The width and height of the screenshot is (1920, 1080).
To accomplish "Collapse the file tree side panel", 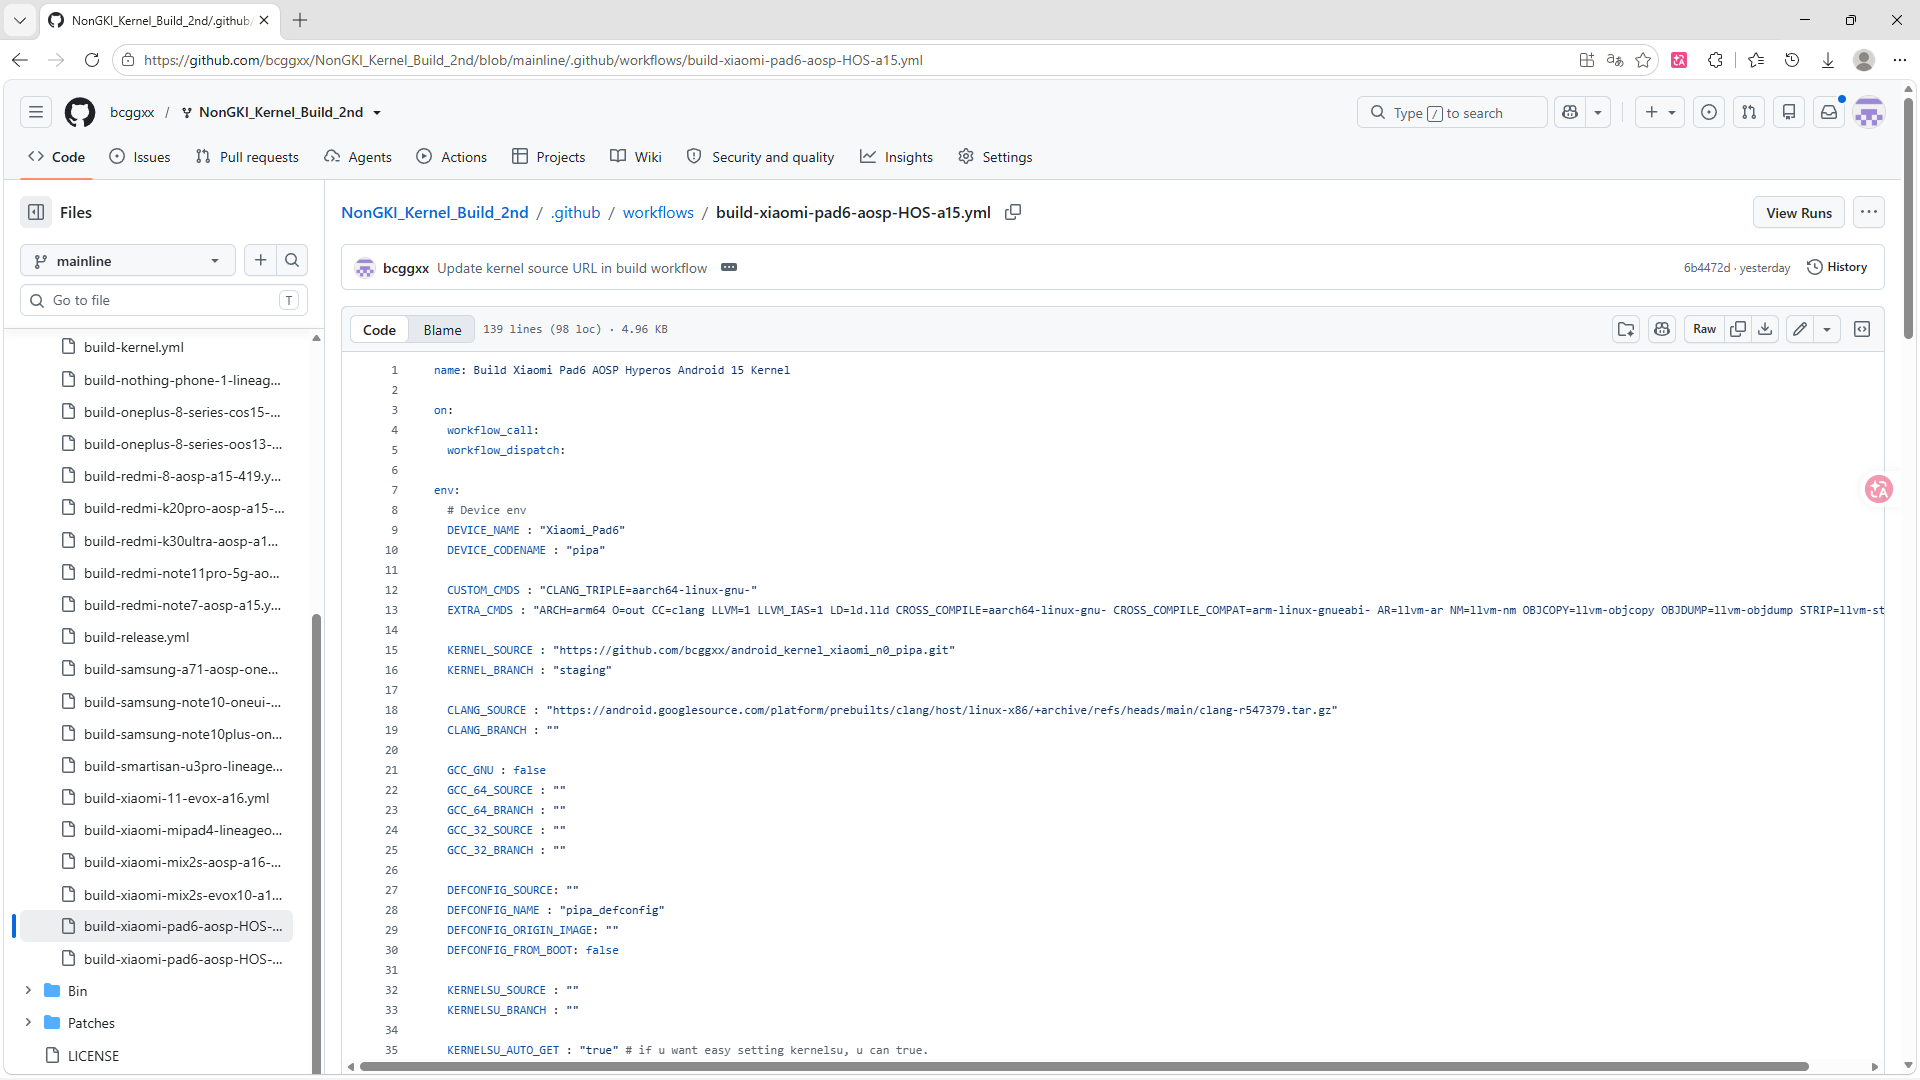I will [x=36, y=212].
